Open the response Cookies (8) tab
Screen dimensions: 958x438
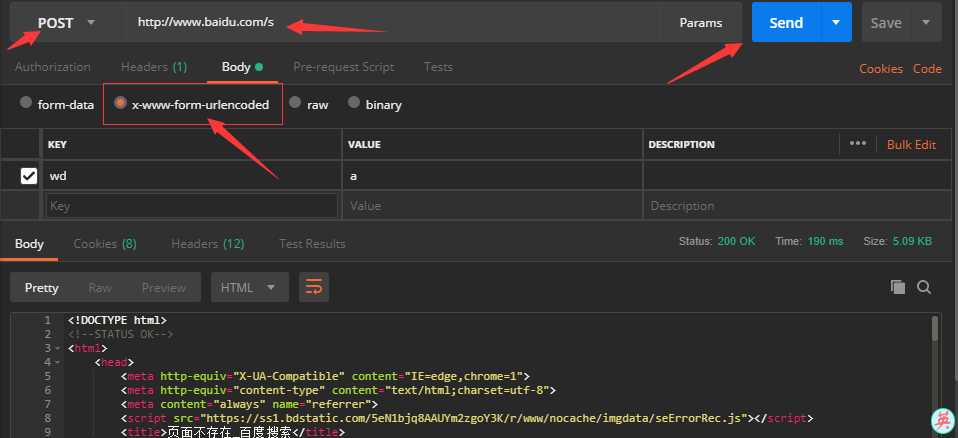[x=105, y=244]
